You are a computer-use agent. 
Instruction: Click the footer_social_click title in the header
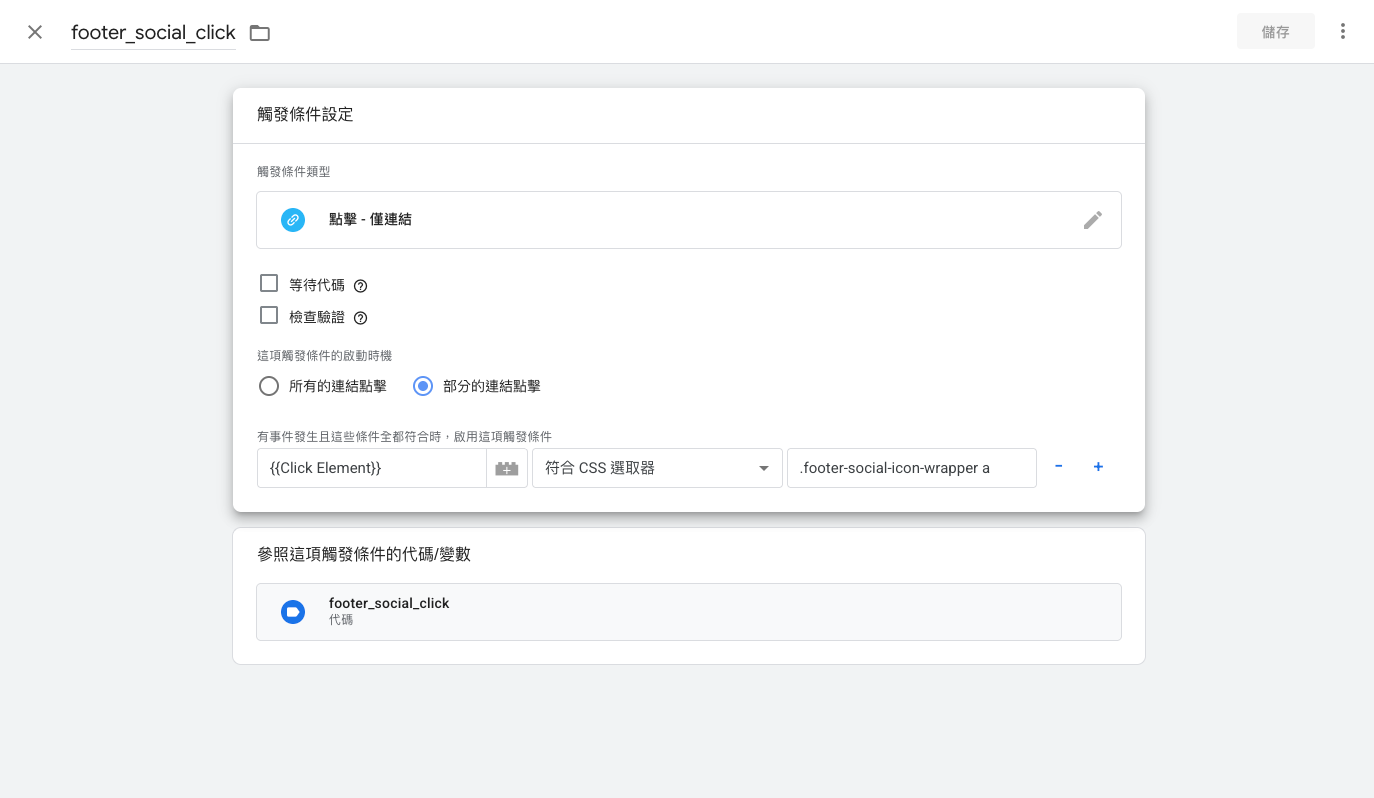click(x=152, y=32)
